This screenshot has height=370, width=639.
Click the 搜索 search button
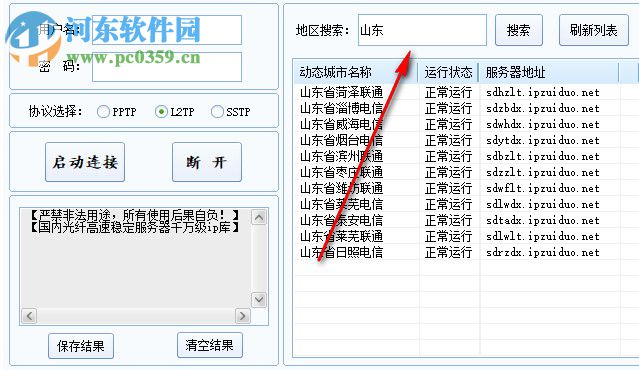[x=519, y=30]
